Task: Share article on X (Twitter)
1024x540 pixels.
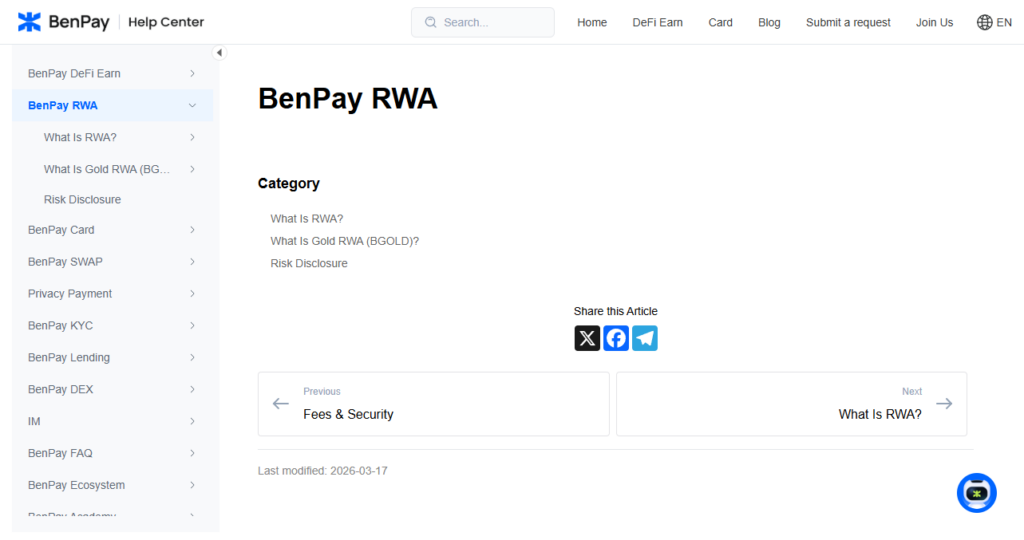Action: click(x=587, y=338)
